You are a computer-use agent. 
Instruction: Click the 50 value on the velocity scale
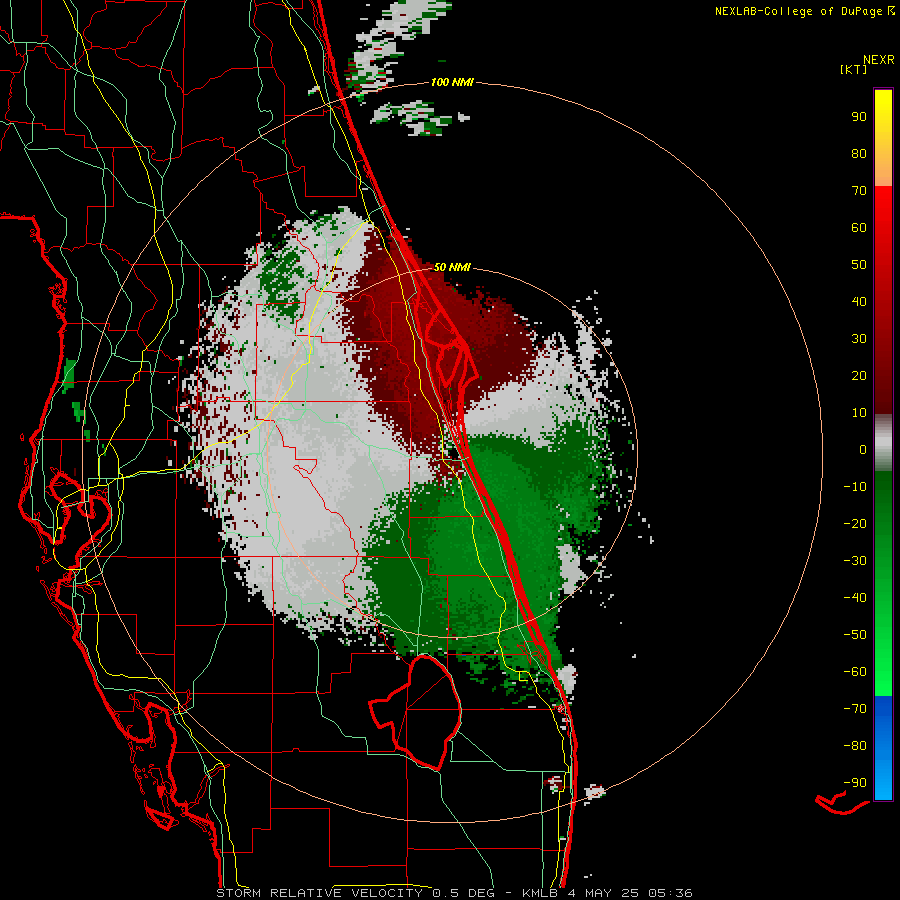(859, 265)
